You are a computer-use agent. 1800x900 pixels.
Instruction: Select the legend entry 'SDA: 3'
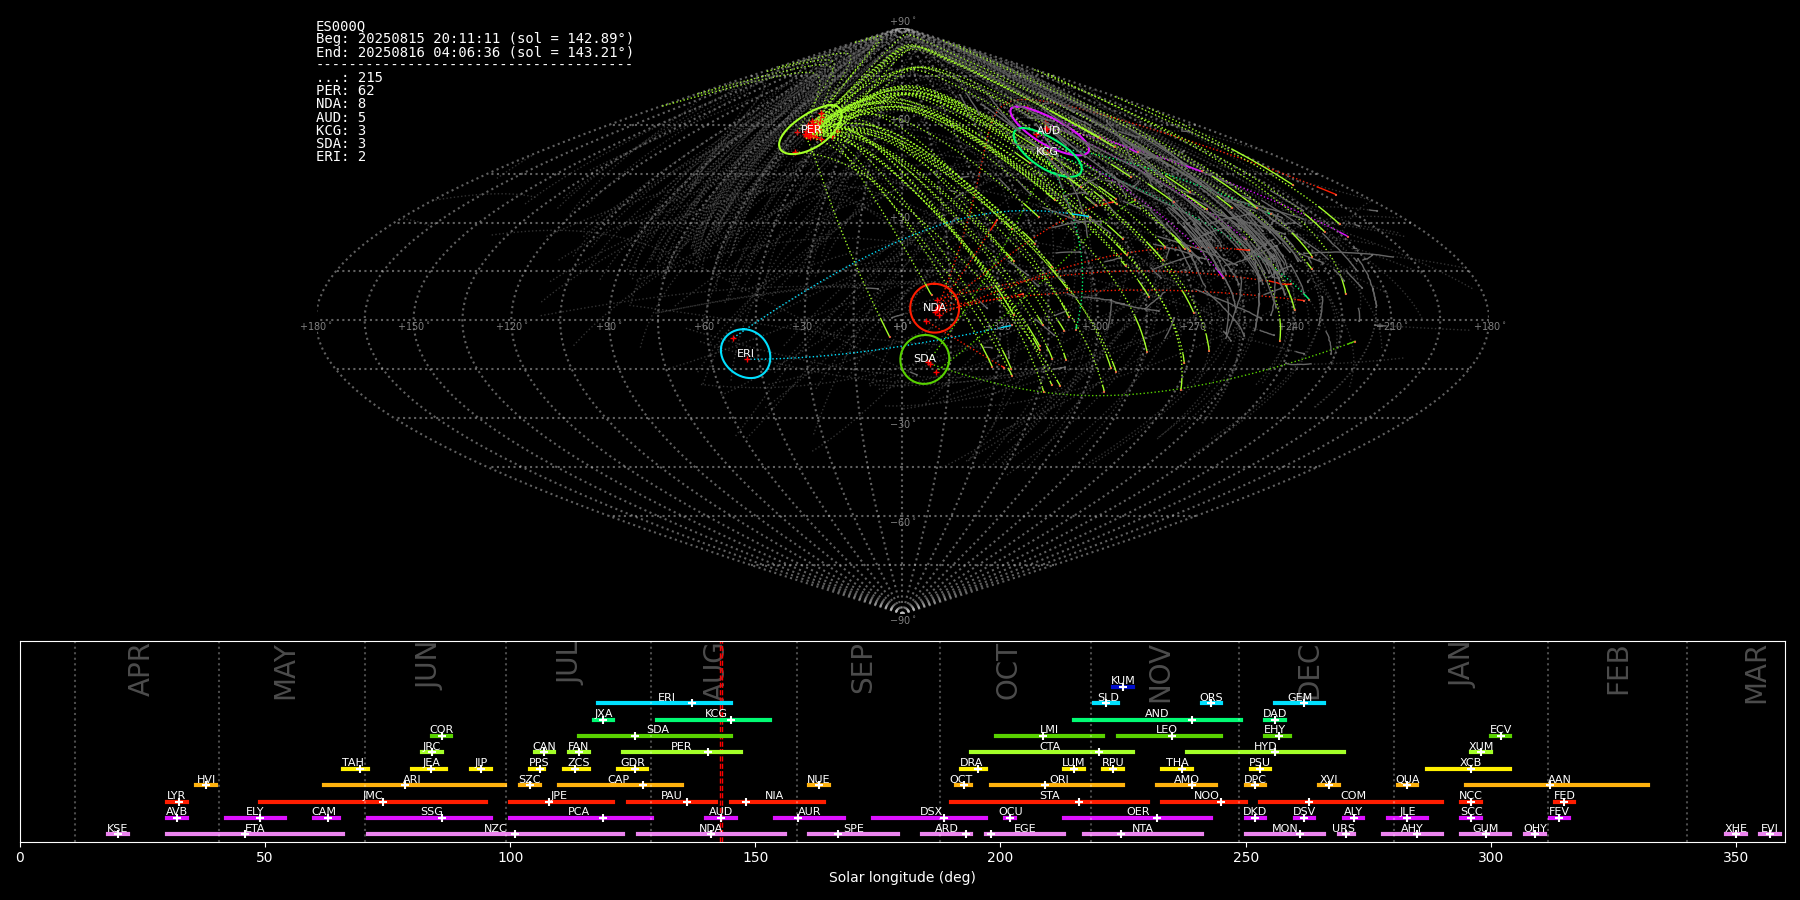(x=341, y=144)
